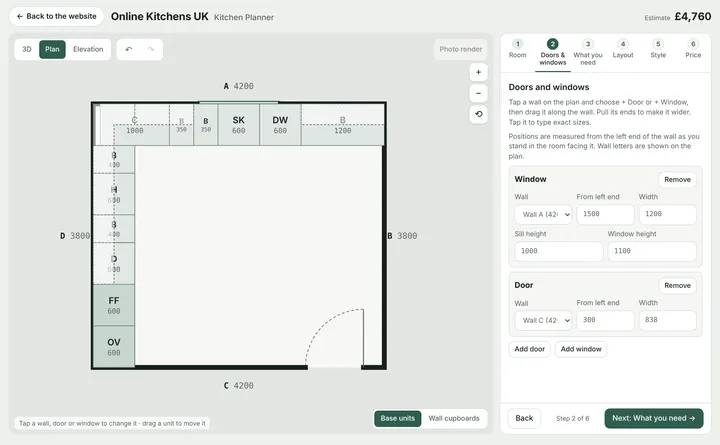
Task: Edit Door Width field 838
Action: tap(667, 321)
